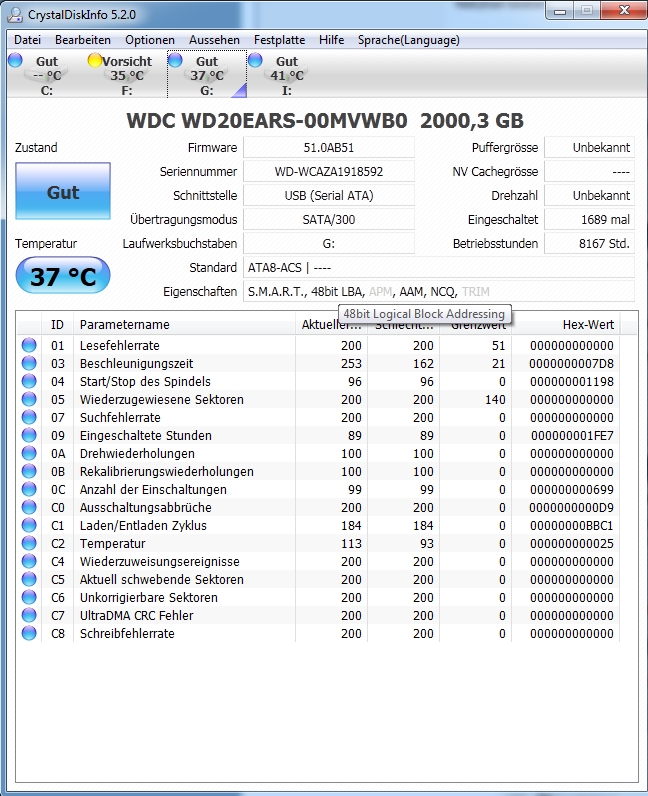Image resolution: width=648 pixels, height=796 pixels.
Task: Click the blue Gut health status button
Action: (63, 191)
